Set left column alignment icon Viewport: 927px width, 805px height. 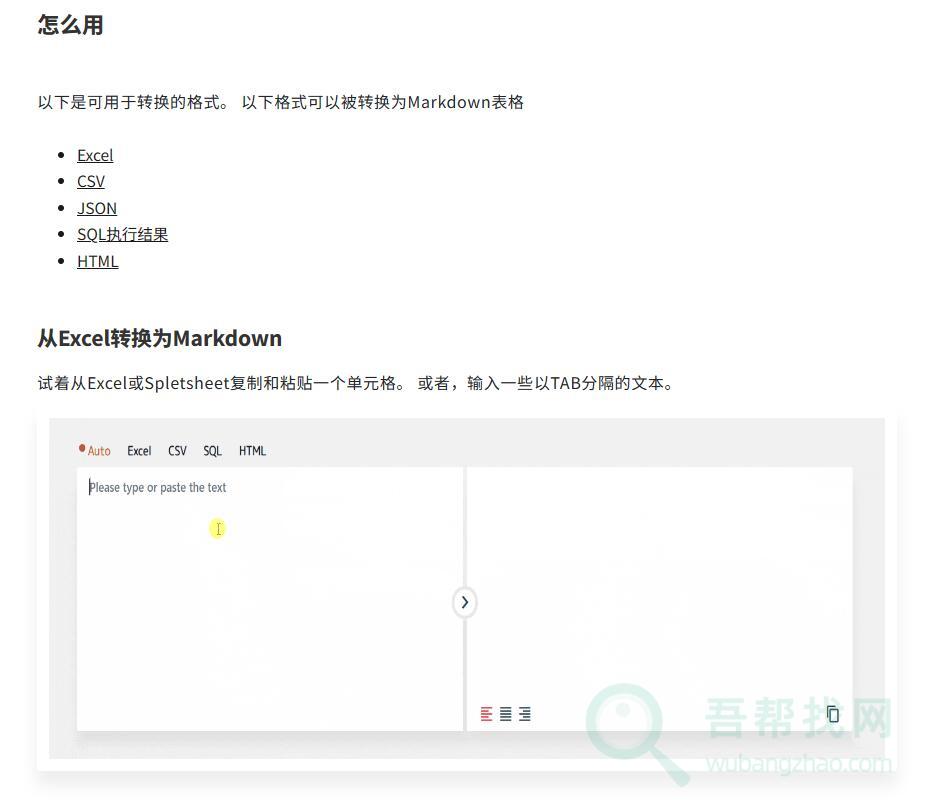486,714
